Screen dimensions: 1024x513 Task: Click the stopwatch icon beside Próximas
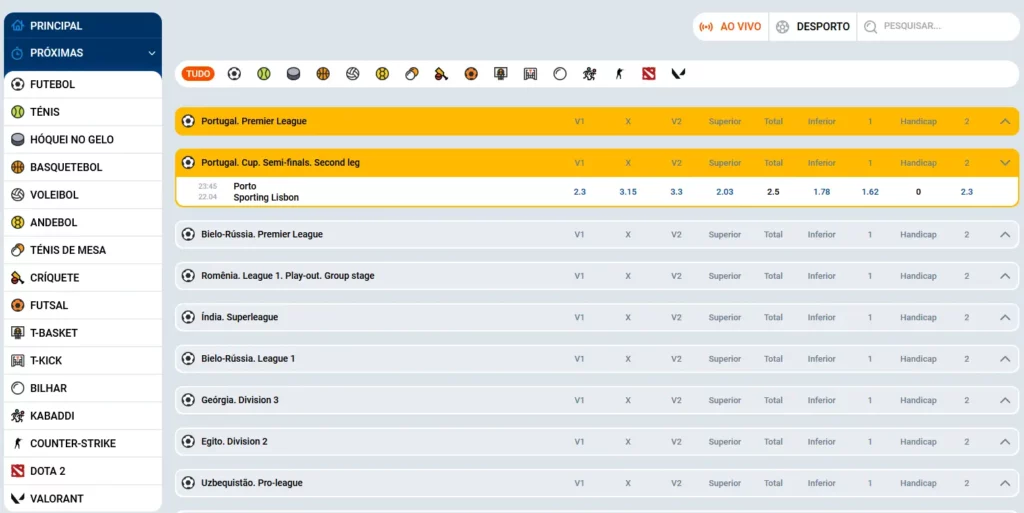[x=18, y=53]
